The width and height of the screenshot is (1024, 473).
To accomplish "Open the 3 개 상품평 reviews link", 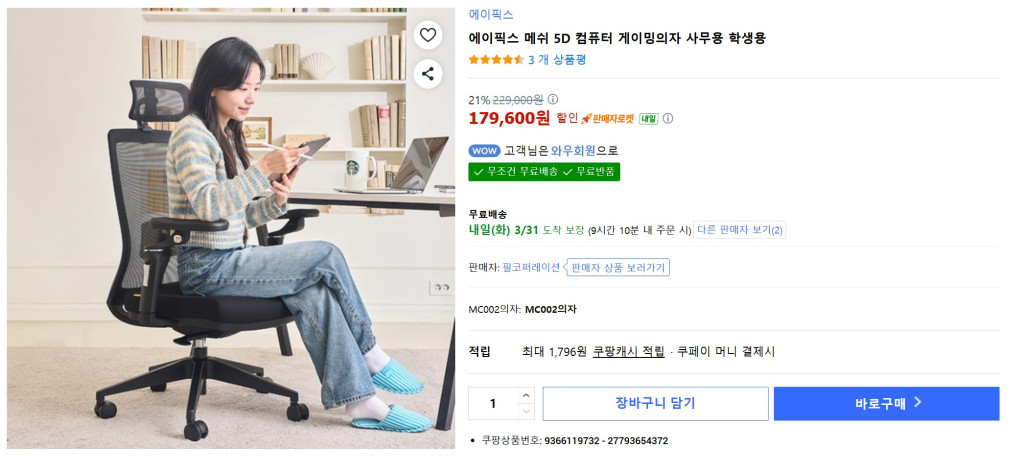I will point(557,59).
